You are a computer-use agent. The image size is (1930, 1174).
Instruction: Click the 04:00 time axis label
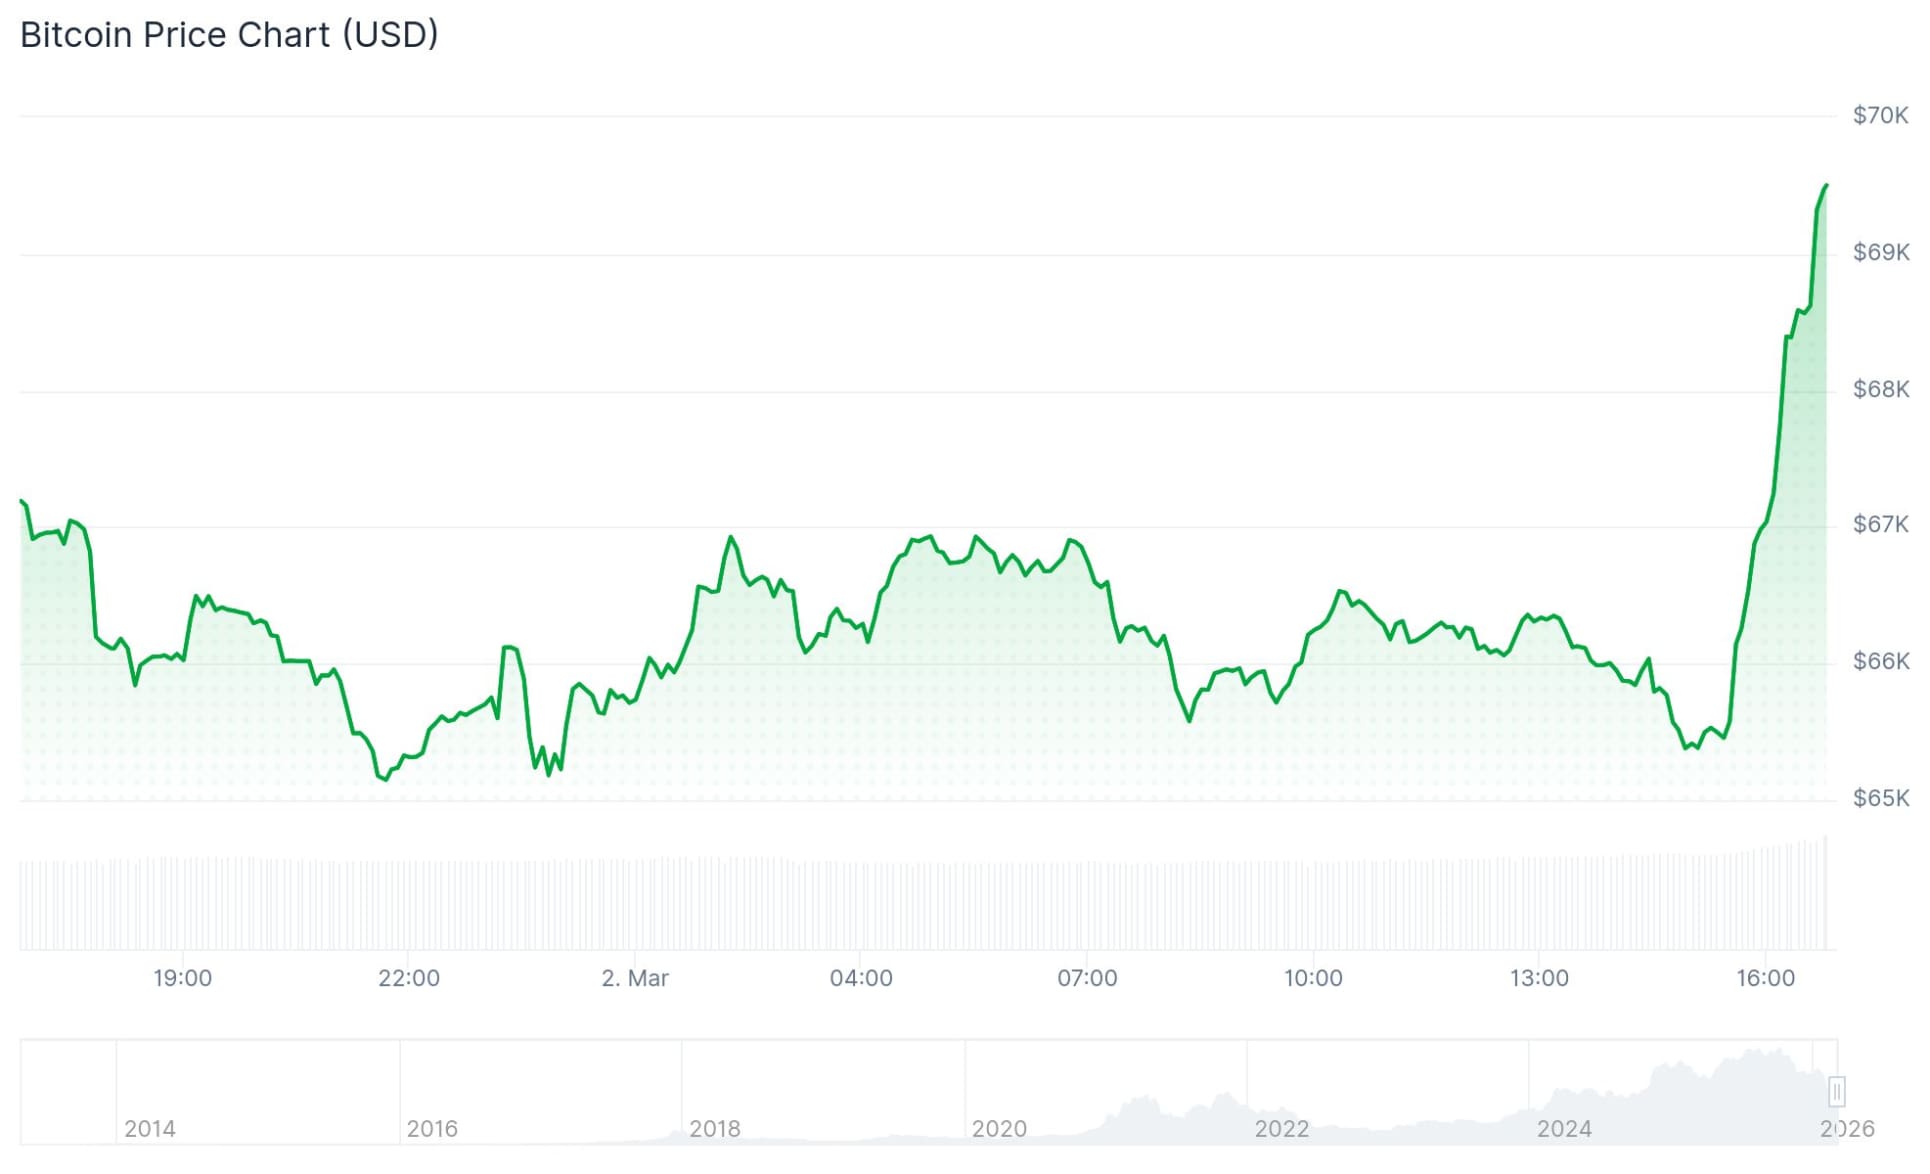[861, 978]
